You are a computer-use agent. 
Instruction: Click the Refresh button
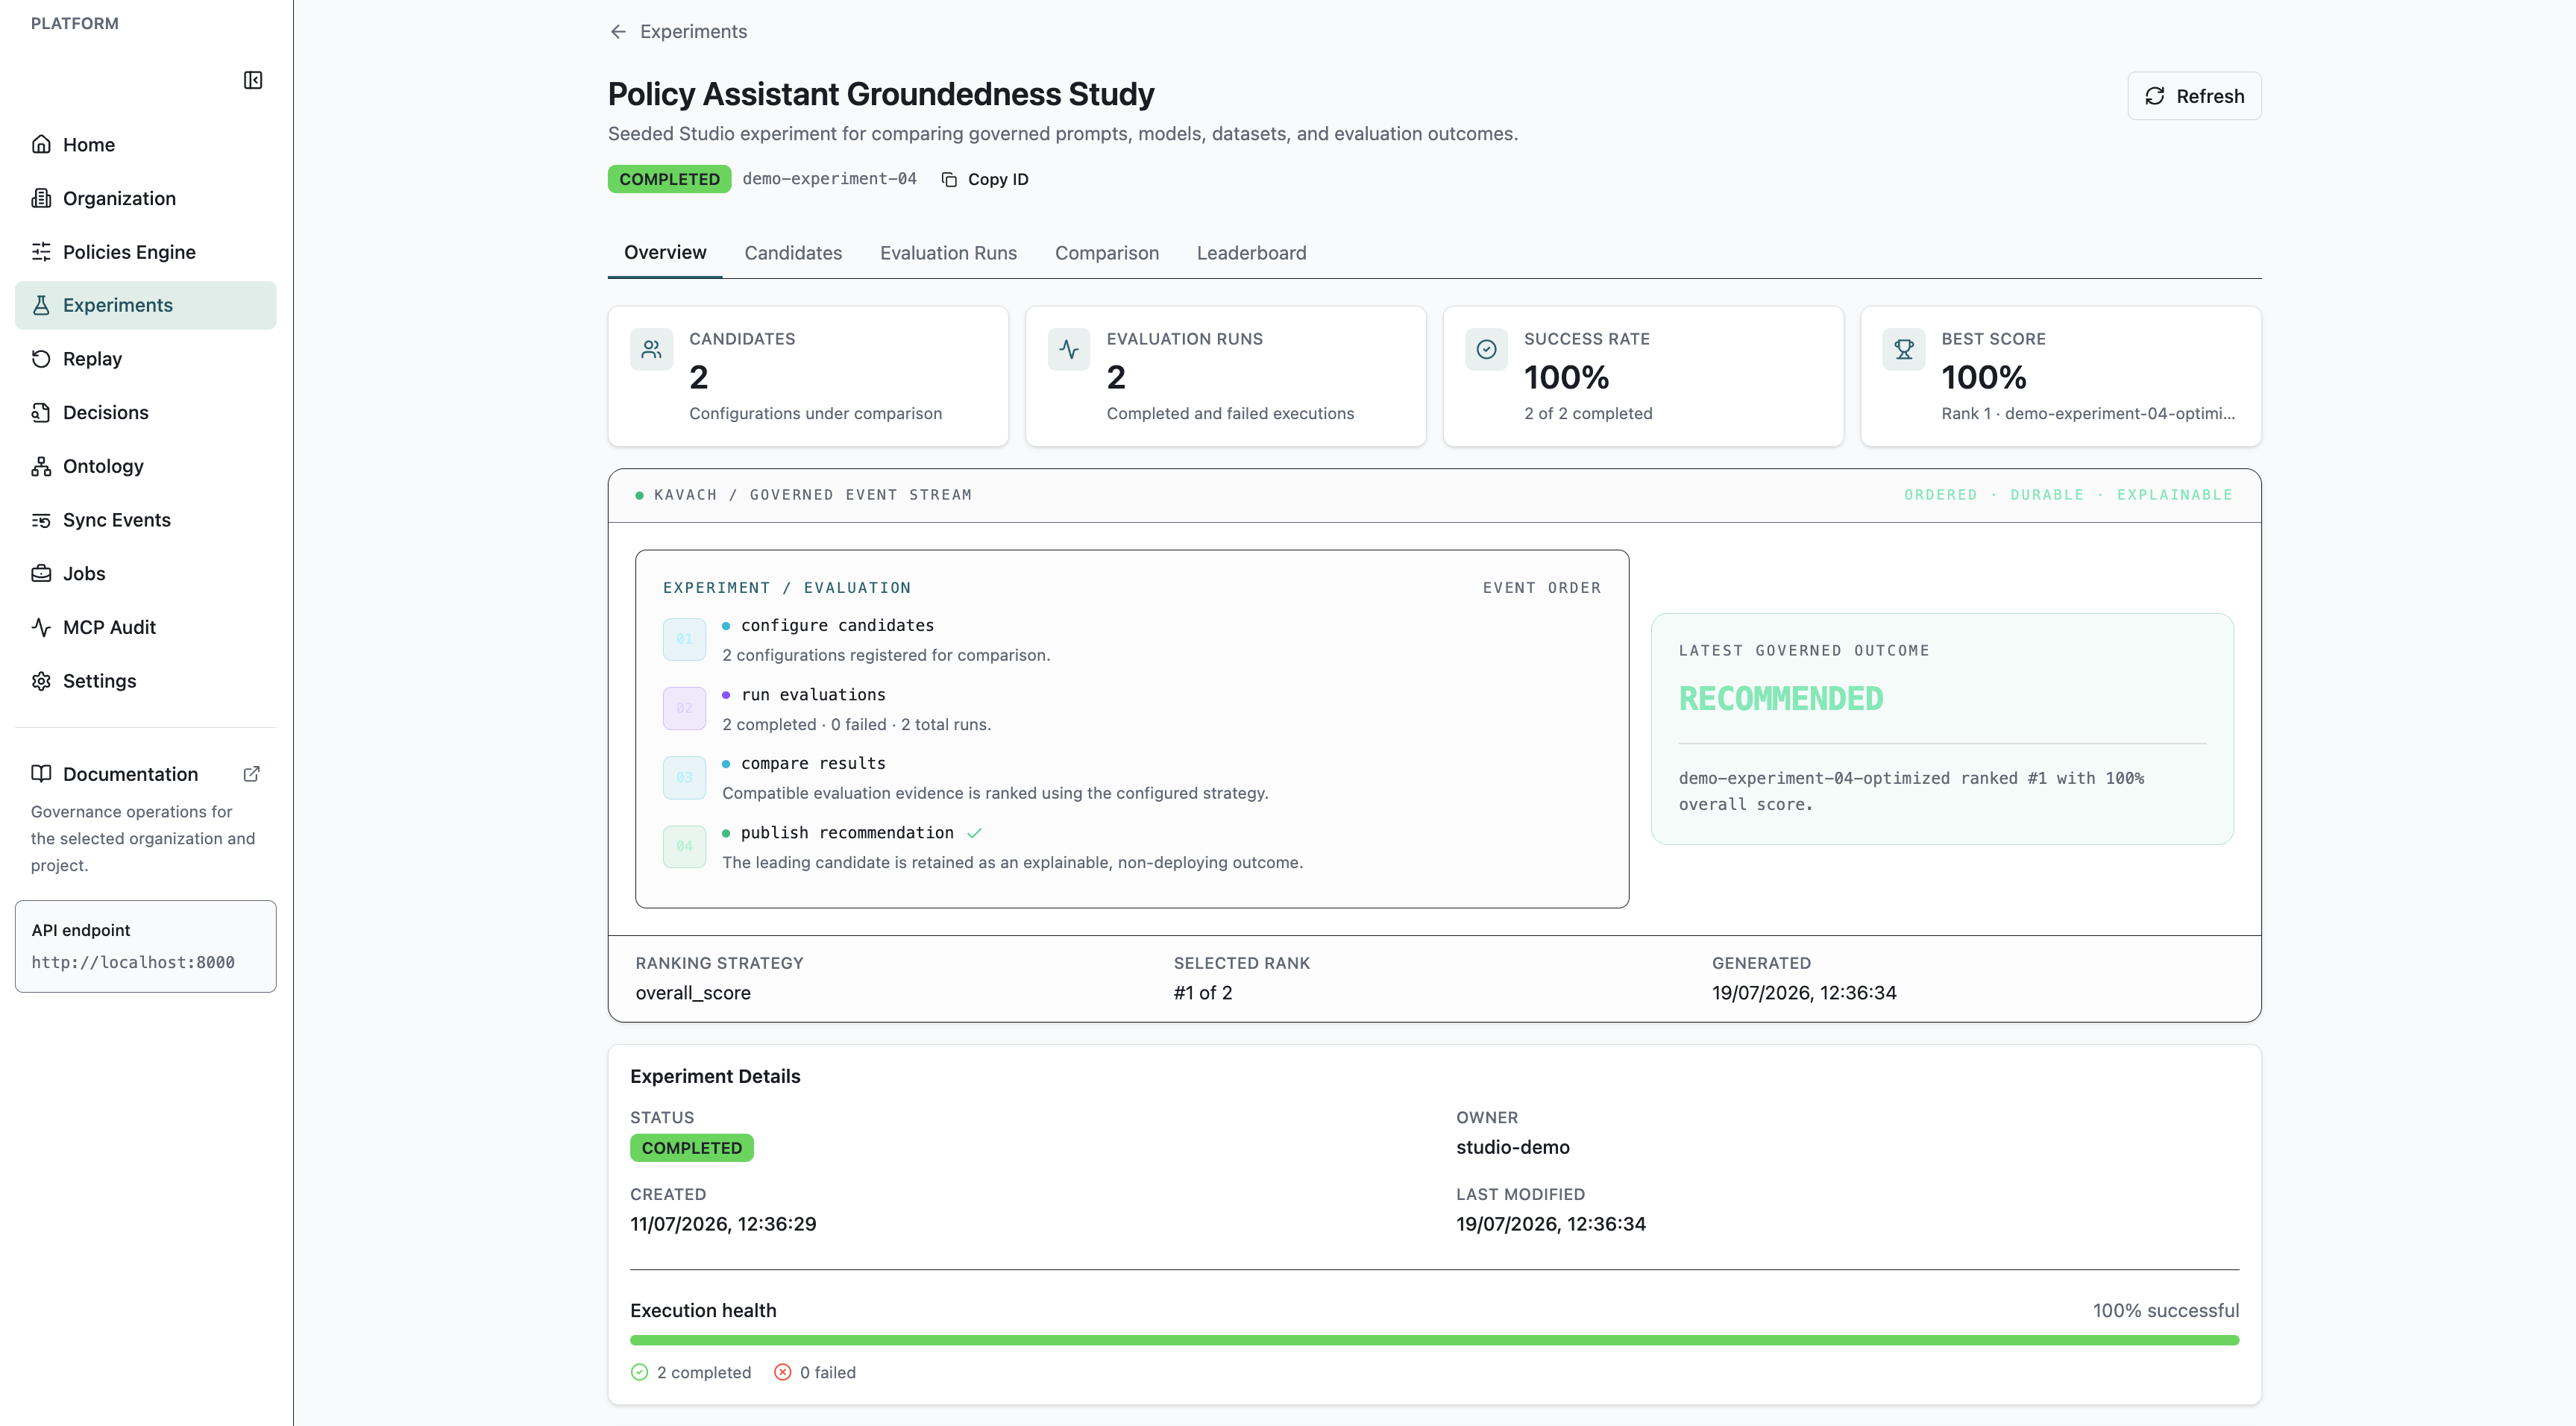point(2194,96)
